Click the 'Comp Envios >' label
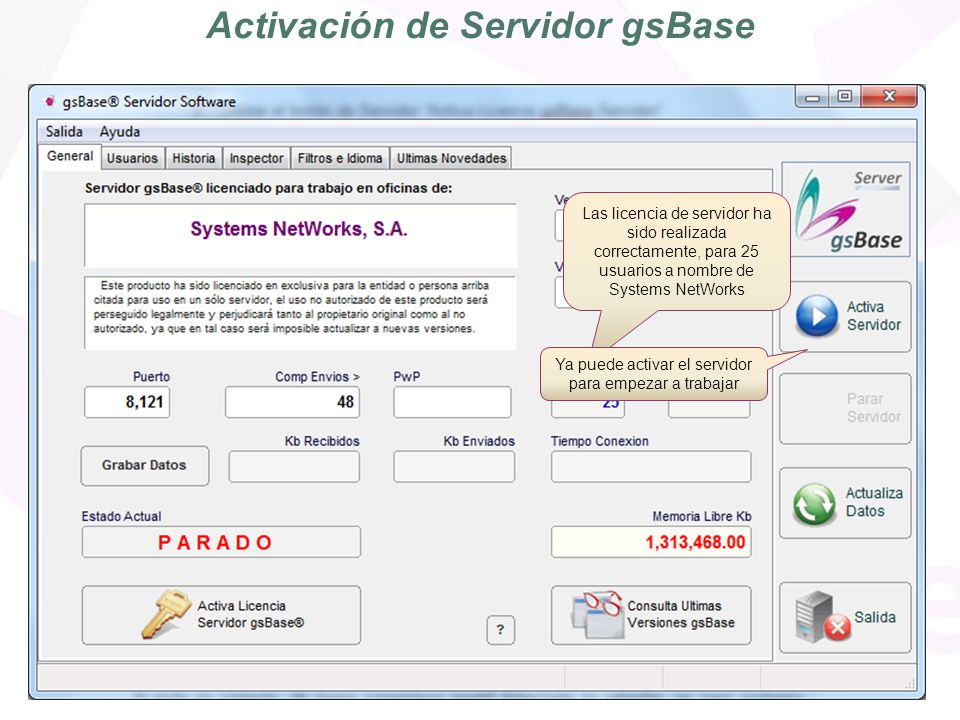Viewport: 960px width, 720px height. pyautogui.click(x=317, y=377)
